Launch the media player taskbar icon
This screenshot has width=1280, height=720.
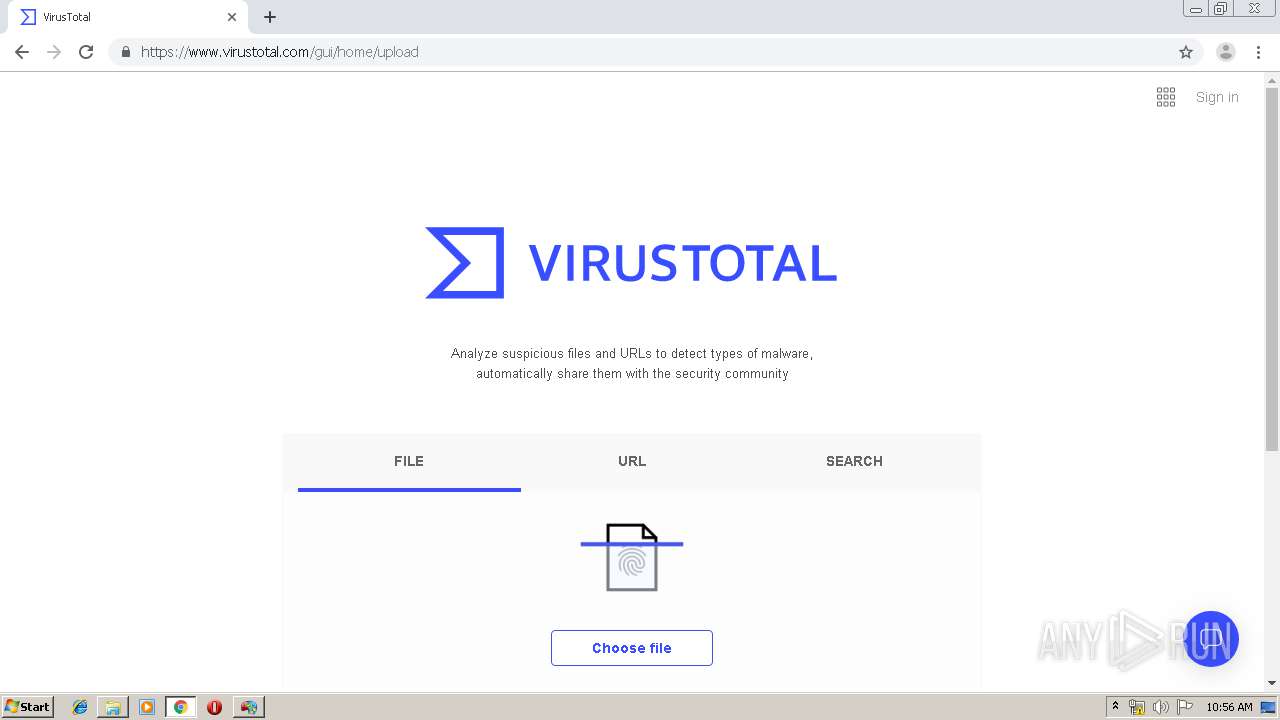(x=147, y=707)
